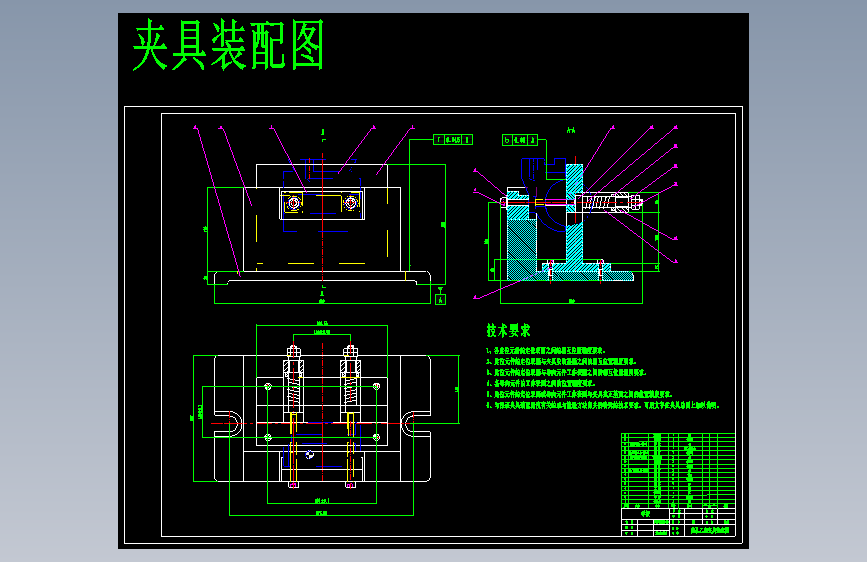867x562 pixels.
Task: Click the left geometric tolerance frame at top
Action: click(x=453, y=139)
